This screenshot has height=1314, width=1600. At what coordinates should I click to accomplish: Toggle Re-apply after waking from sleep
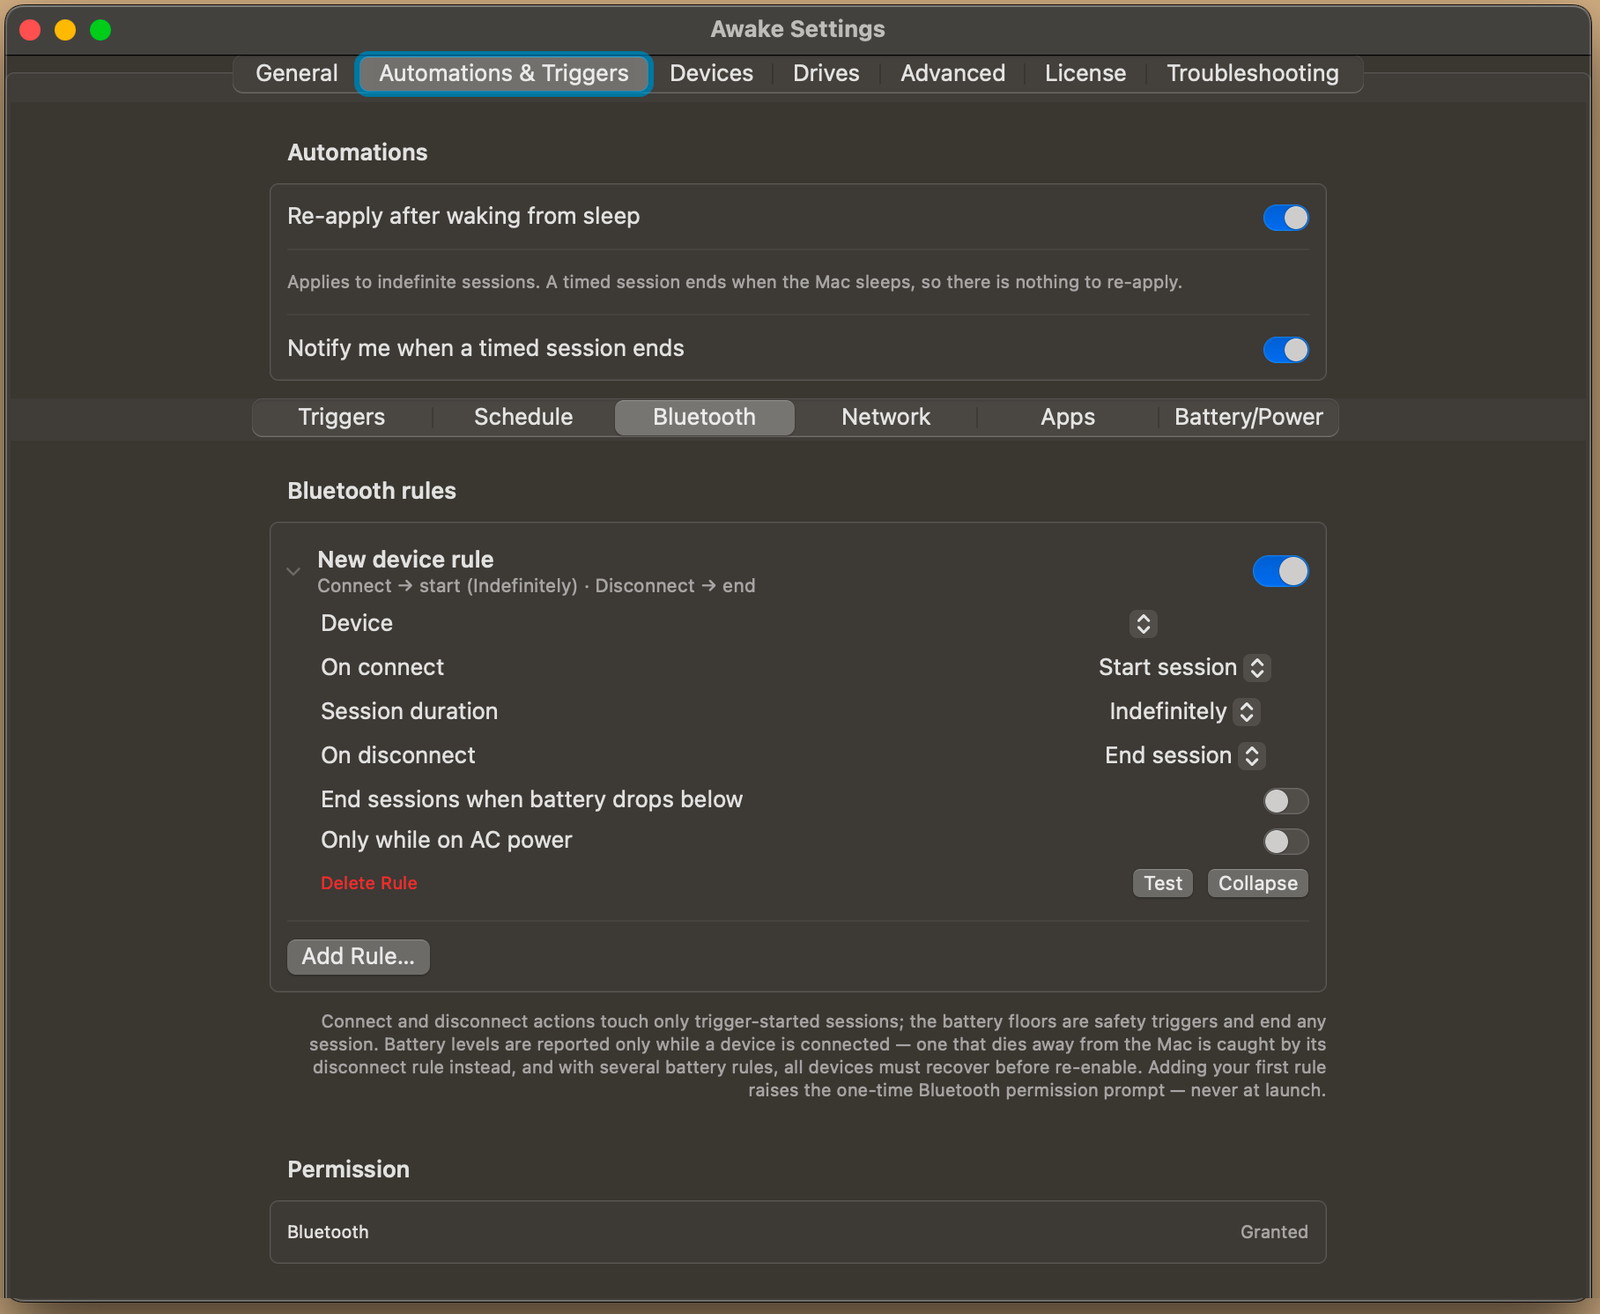pos(1285,217)
